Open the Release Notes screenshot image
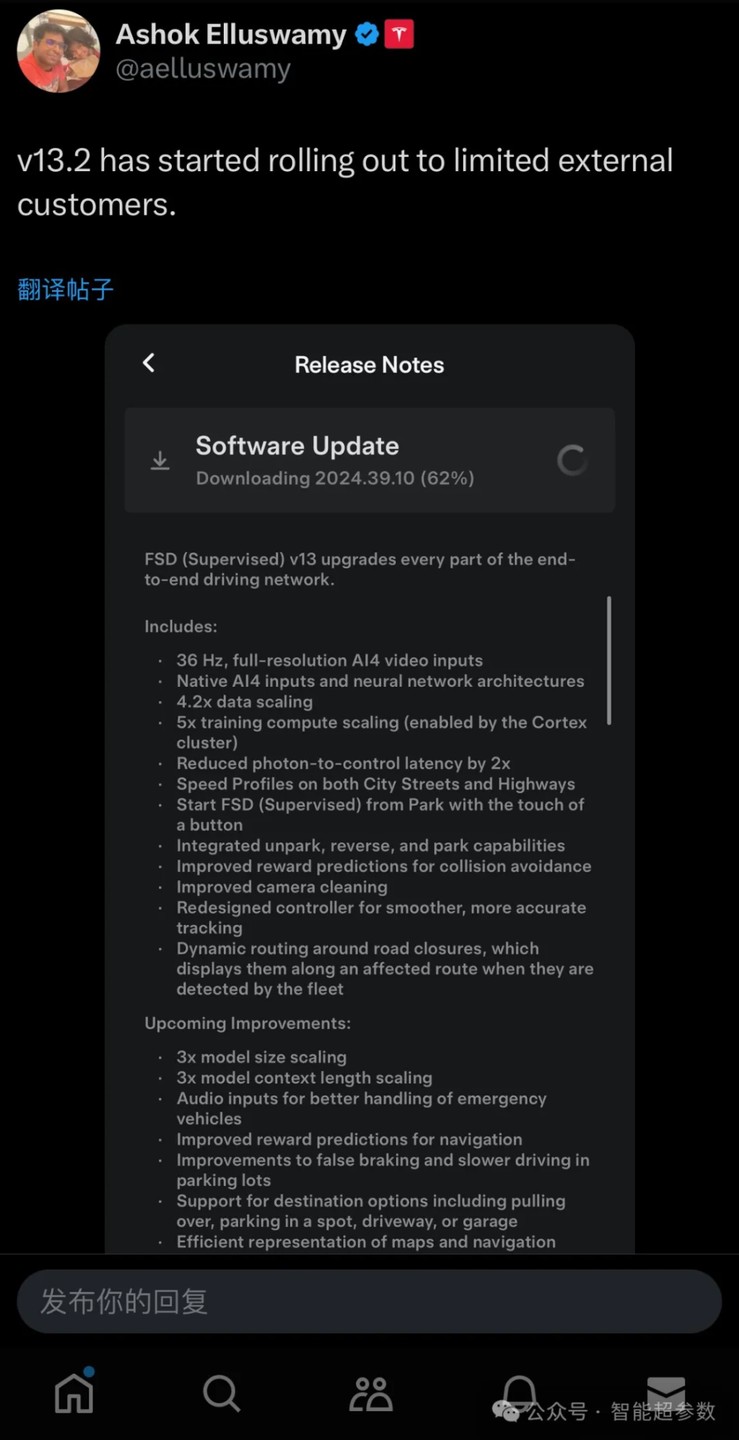The width and height of the screenshot is (739, 1440). pyautogui.click(x=370, y=789)
